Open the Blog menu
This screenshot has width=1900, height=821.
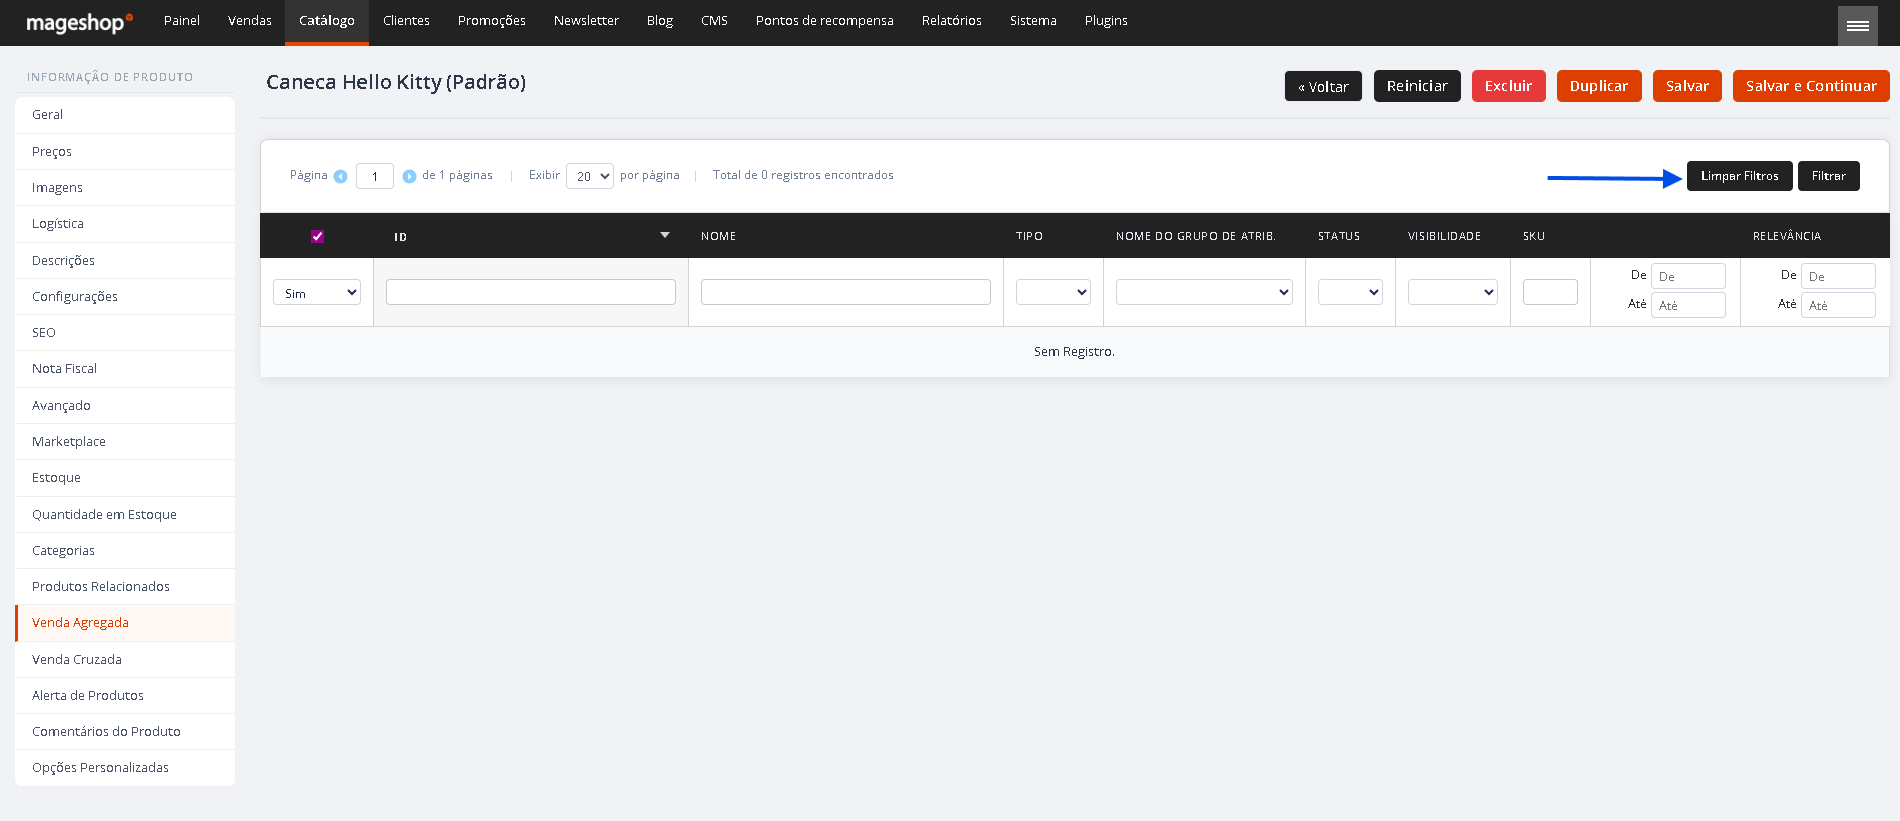pos(660,21)
